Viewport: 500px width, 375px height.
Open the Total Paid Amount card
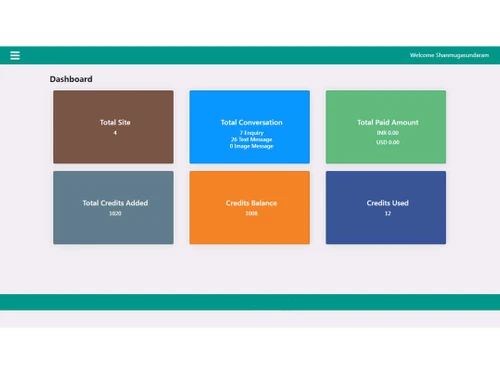coord(386,127)
